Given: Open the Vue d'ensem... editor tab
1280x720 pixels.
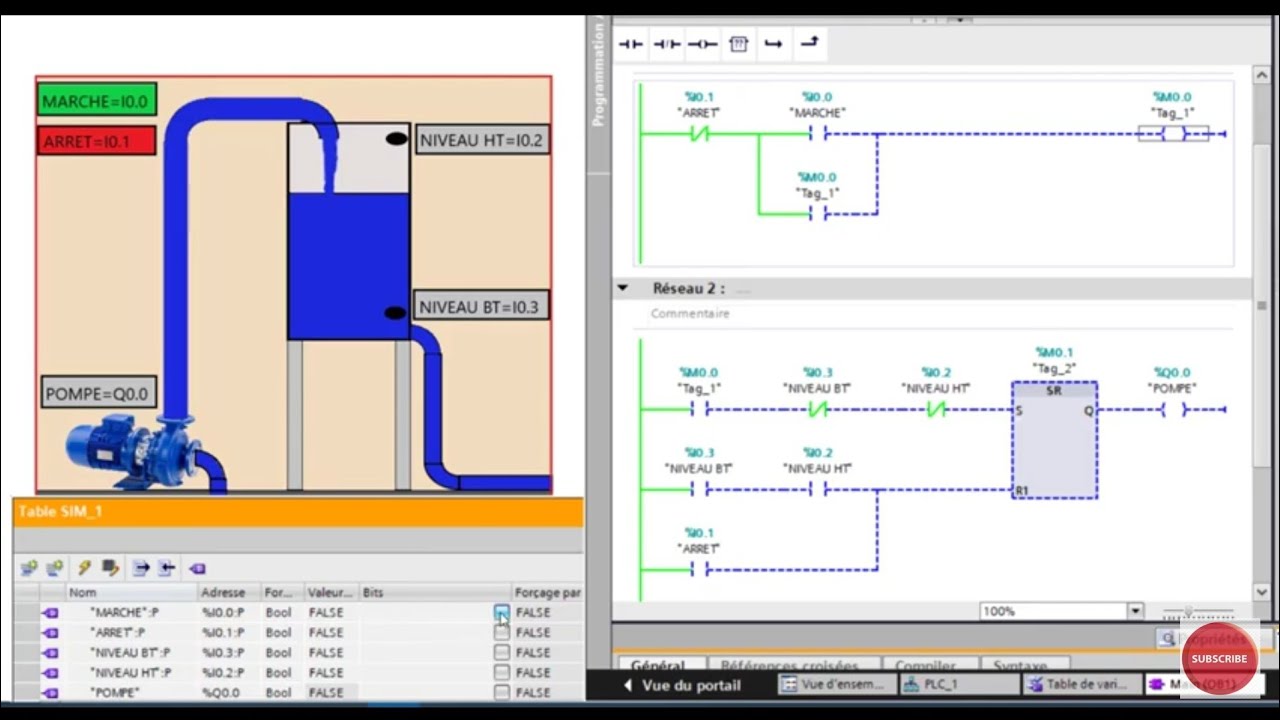Looking at the screenshot, I should [x=835, y=685].
